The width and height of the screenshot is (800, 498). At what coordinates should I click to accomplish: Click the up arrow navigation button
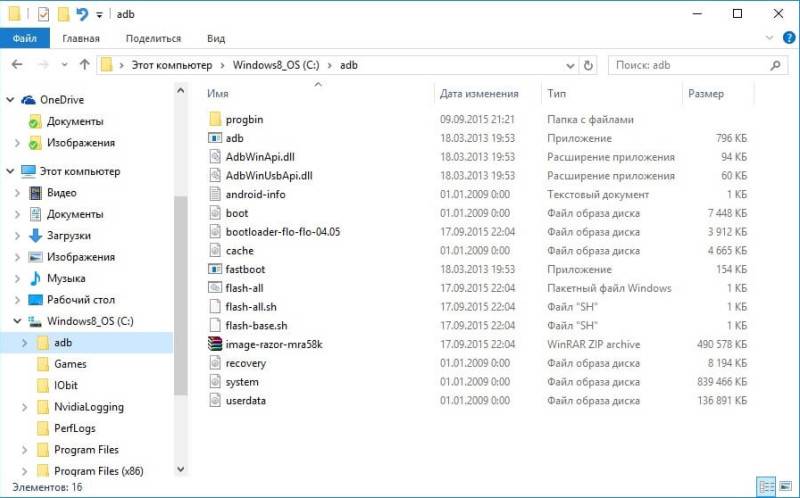[x=84, y=65]
